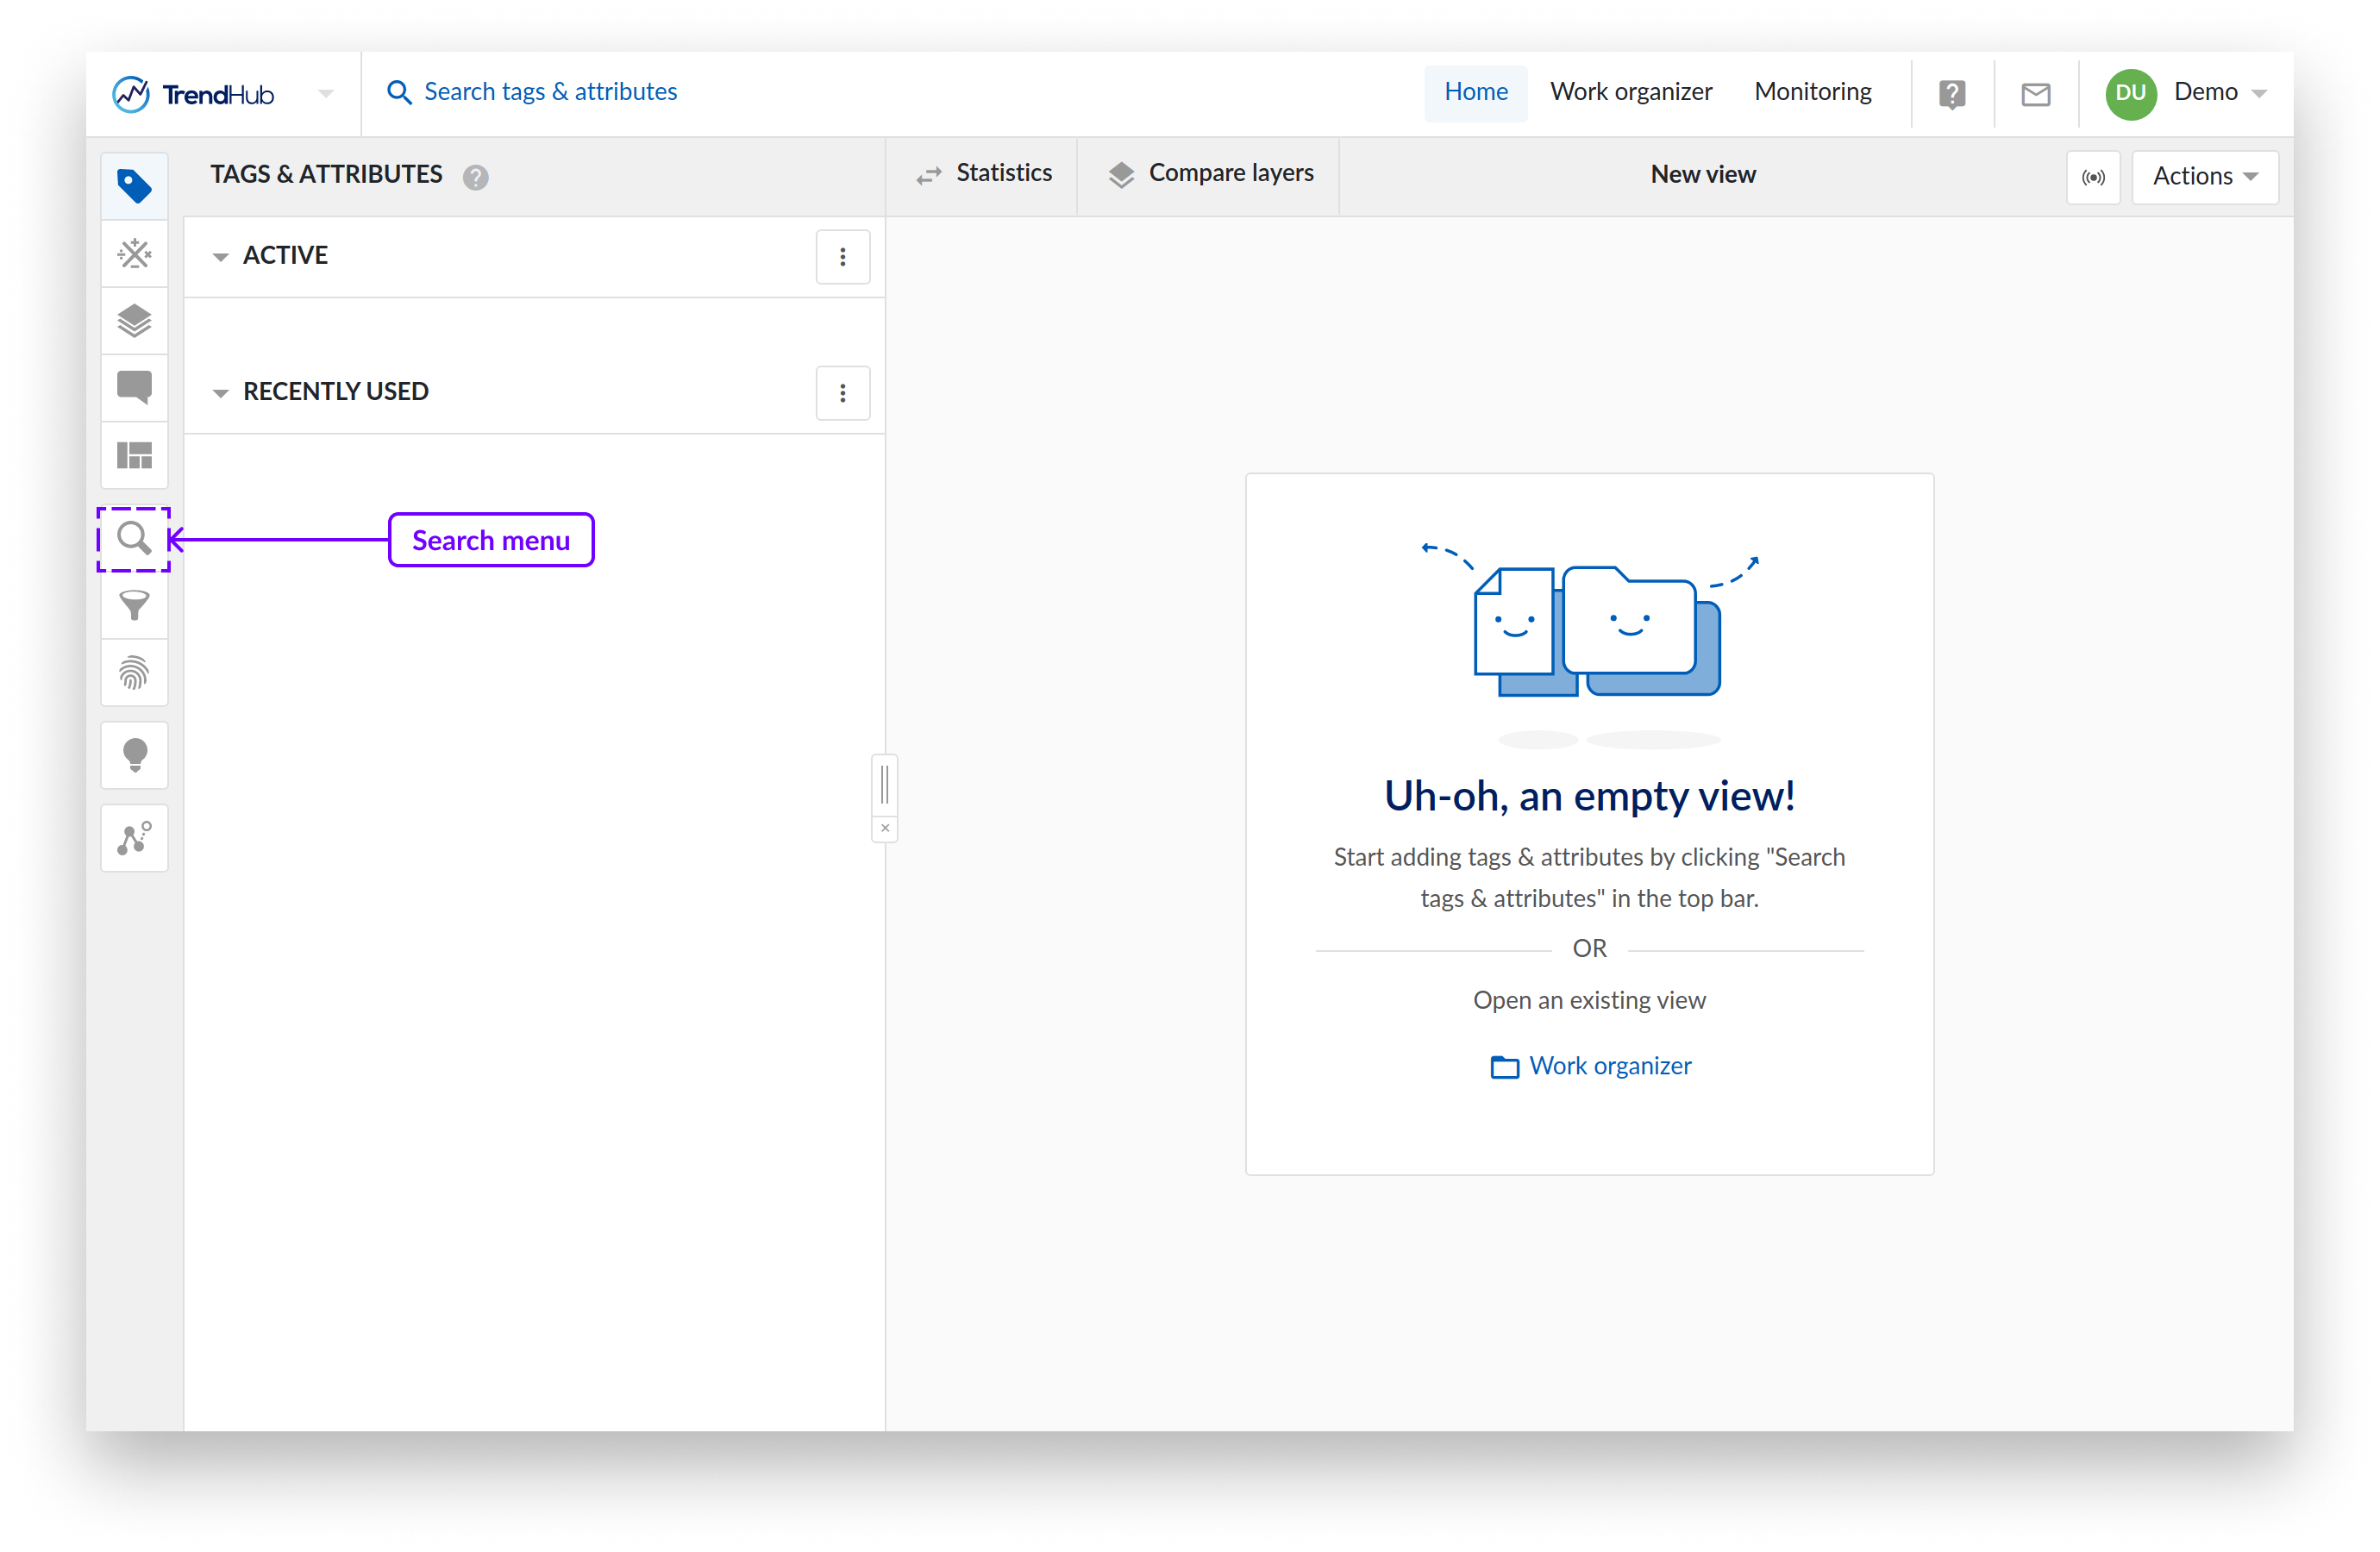Collapse the RECENTLY USED section

220,393
